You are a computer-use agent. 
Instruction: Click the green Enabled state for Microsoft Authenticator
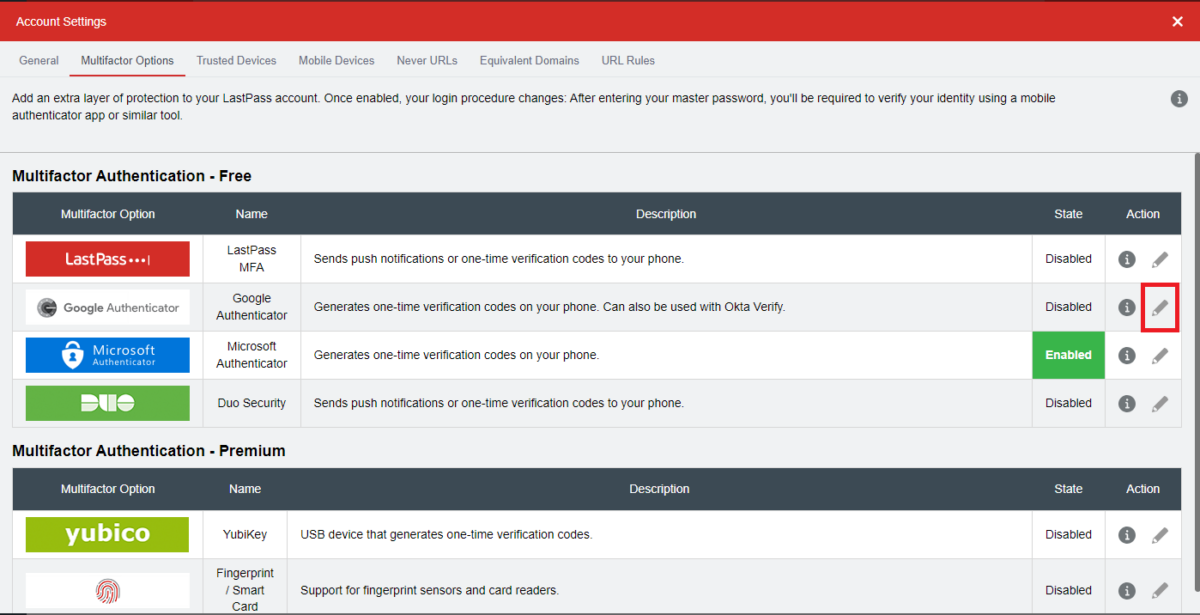[1068, 355]
